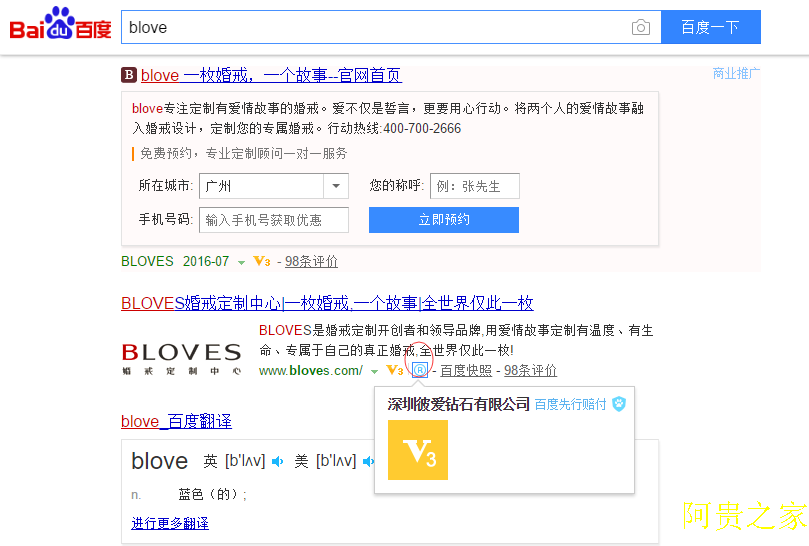Screen dimensions: 809x546
Task: Click the 蓝色（的） definition text
Action: coord(212,494)
